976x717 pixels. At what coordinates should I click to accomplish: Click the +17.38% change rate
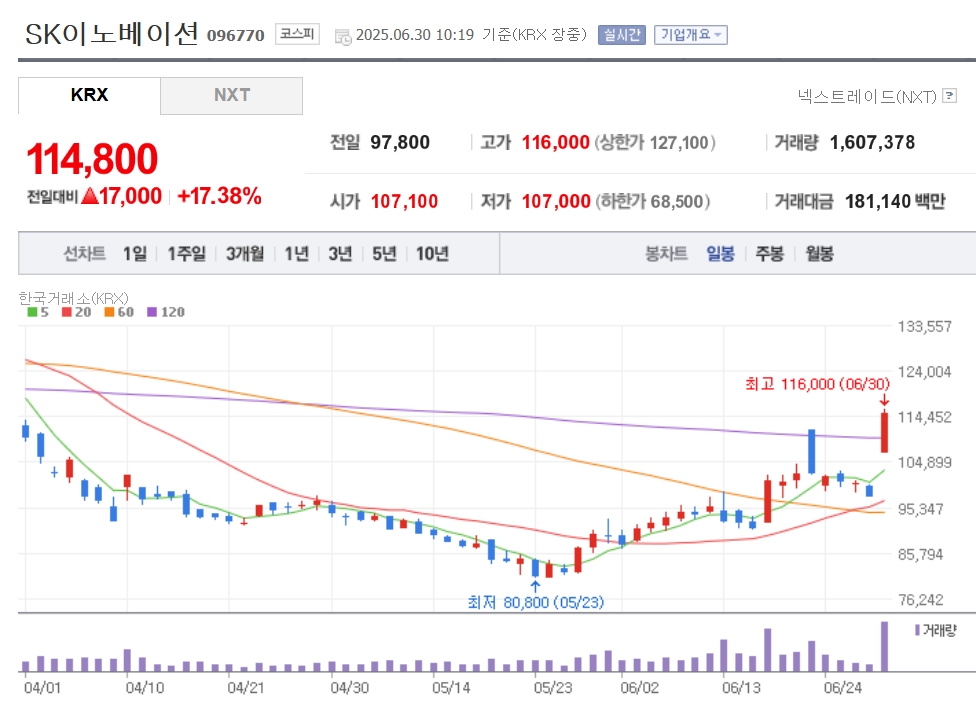pos(219,196)
